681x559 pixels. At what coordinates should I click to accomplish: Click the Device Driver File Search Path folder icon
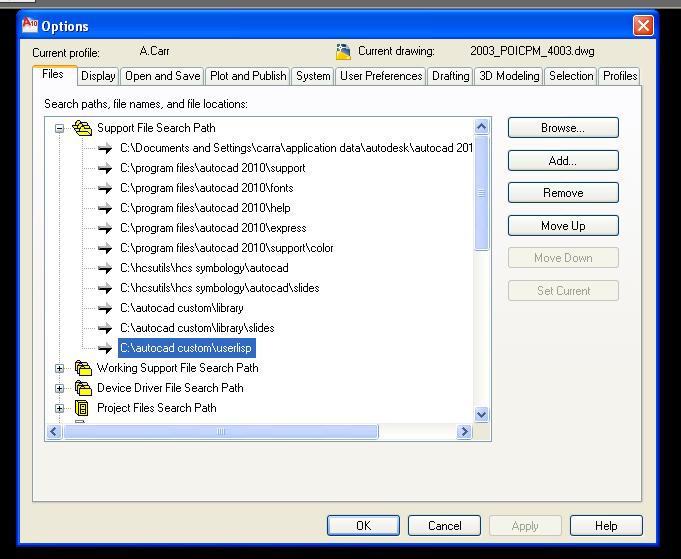(83, 388)
